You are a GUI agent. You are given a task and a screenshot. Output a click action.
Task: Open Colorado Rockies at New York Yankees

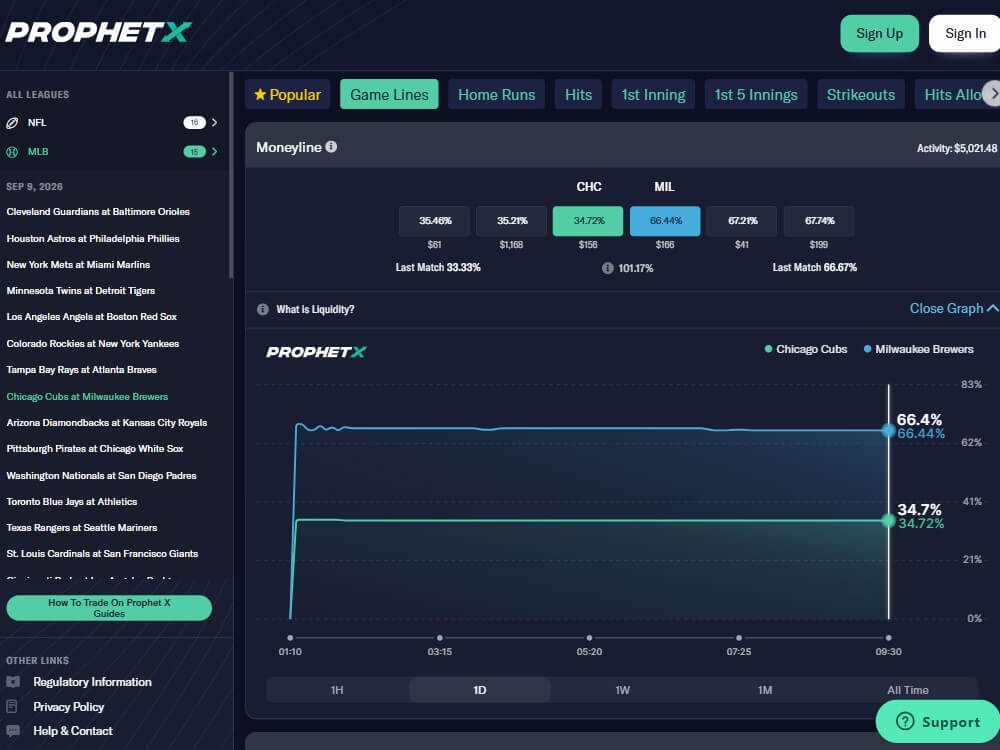pyautogui.click(x=93, y=344)
